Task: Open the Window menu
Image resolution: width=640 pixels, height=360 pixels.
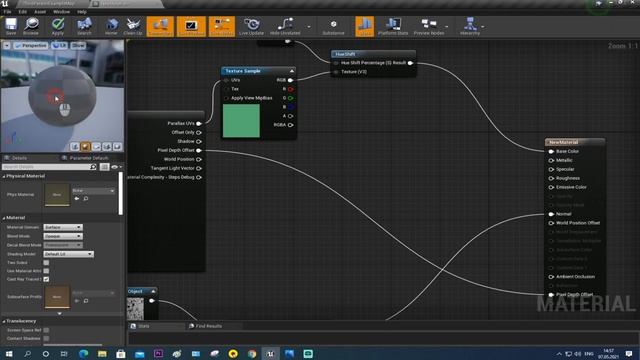Action: pos(61,12)
